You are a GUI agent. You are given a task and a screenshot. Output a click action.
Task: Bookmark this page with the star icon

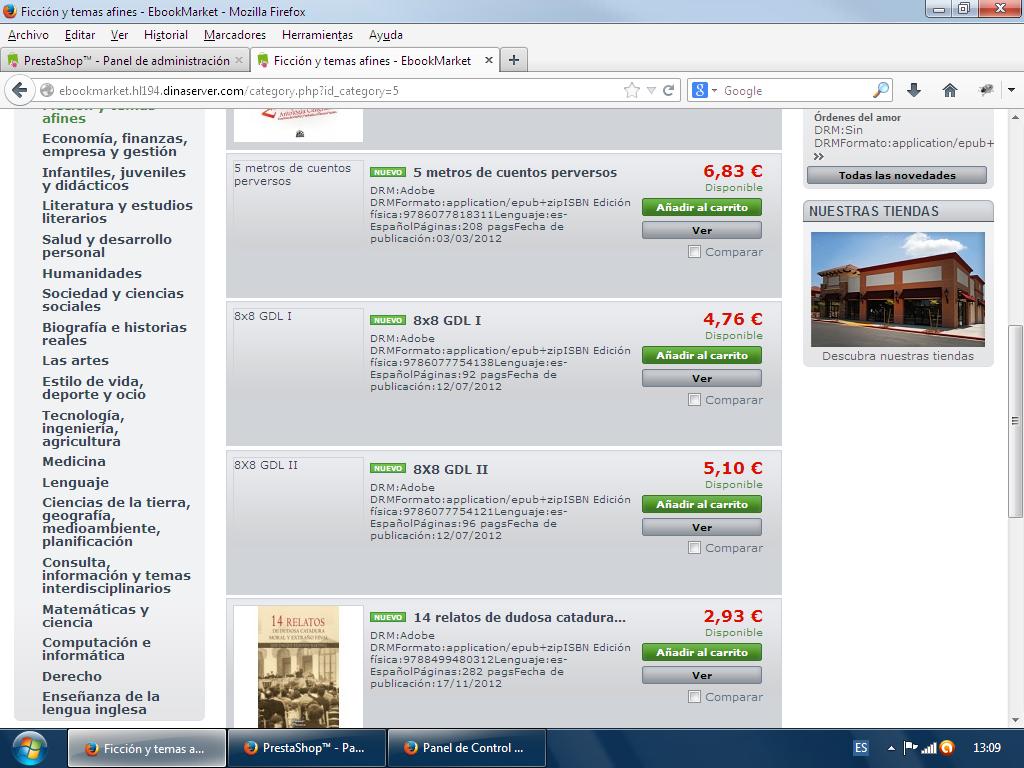point(632,90)
